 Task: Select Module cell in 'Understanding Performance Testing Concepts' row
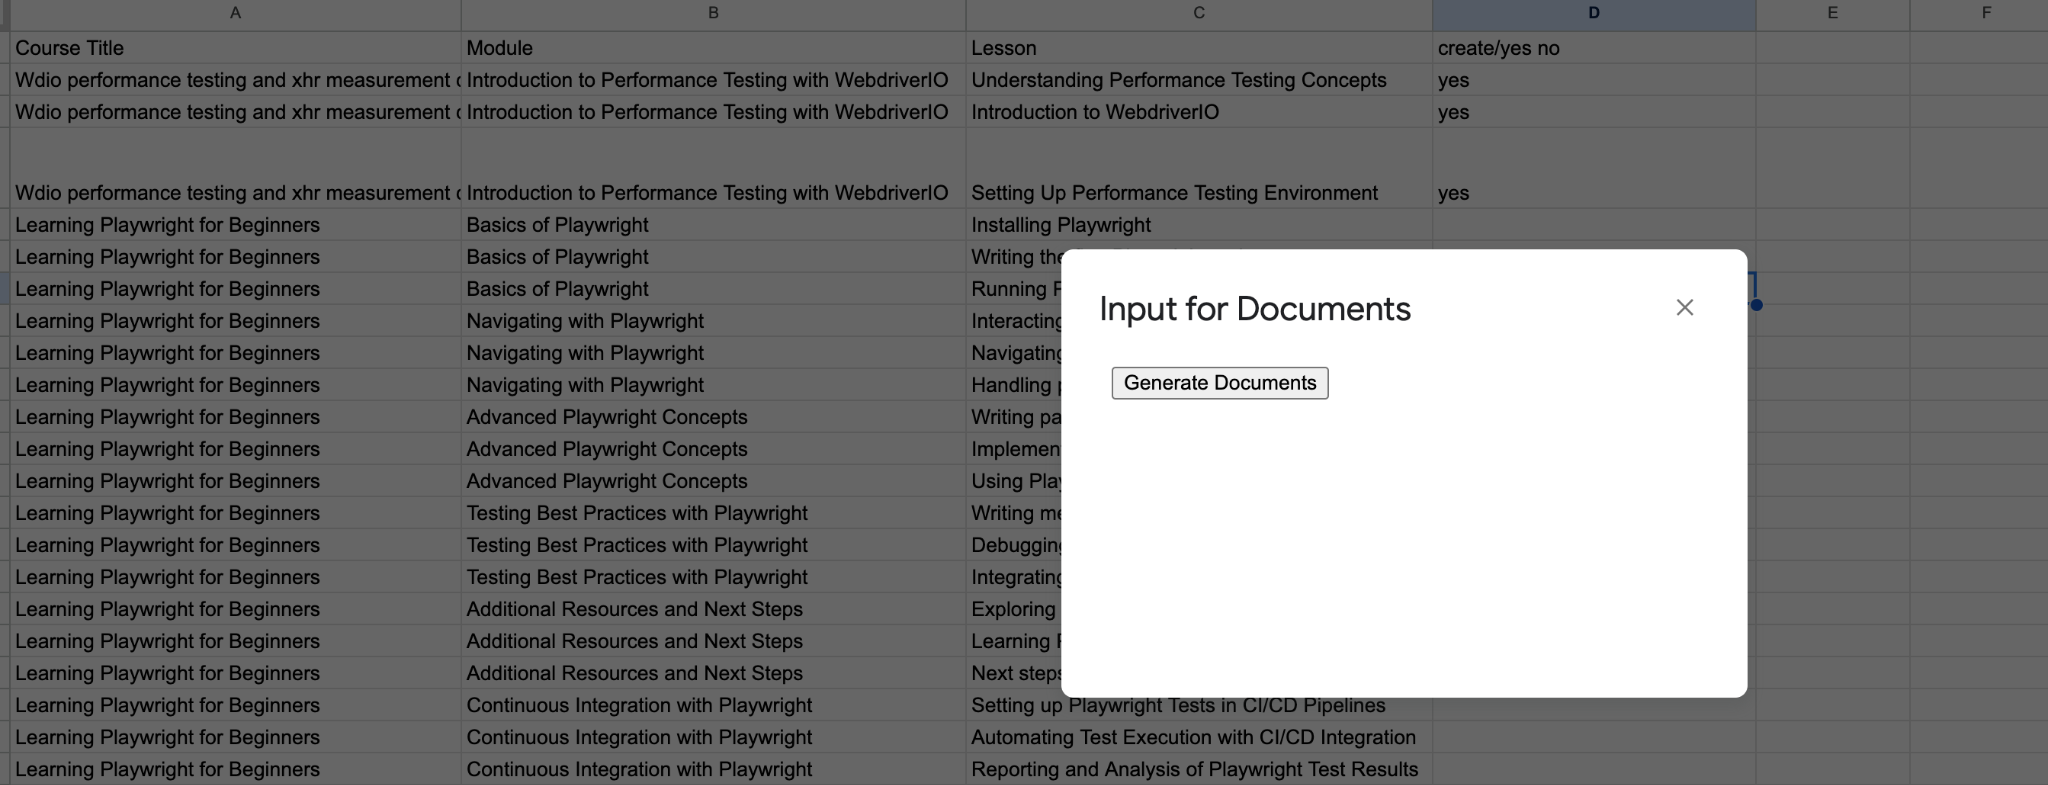tap(713, 80)
